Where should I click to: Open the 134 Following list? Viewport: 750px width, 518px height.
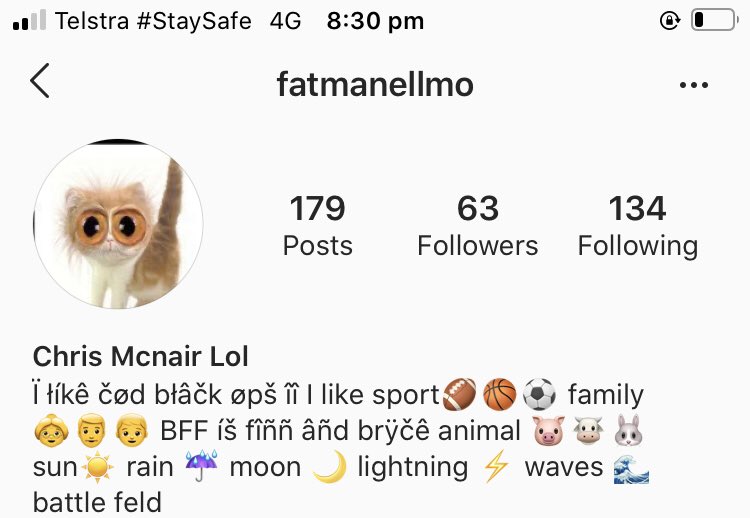point(638,226)
